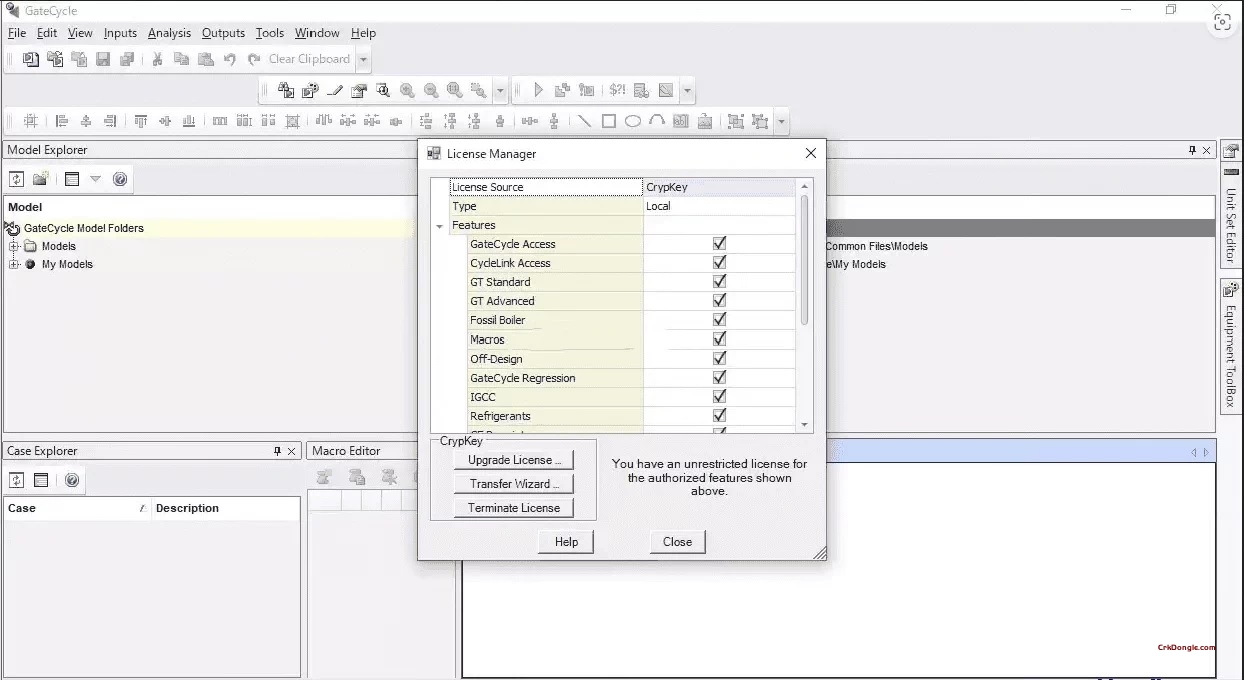Uncheck the Fossil Boiler feature
This screenshot has height=680, width=1244.
click(717, 319)
